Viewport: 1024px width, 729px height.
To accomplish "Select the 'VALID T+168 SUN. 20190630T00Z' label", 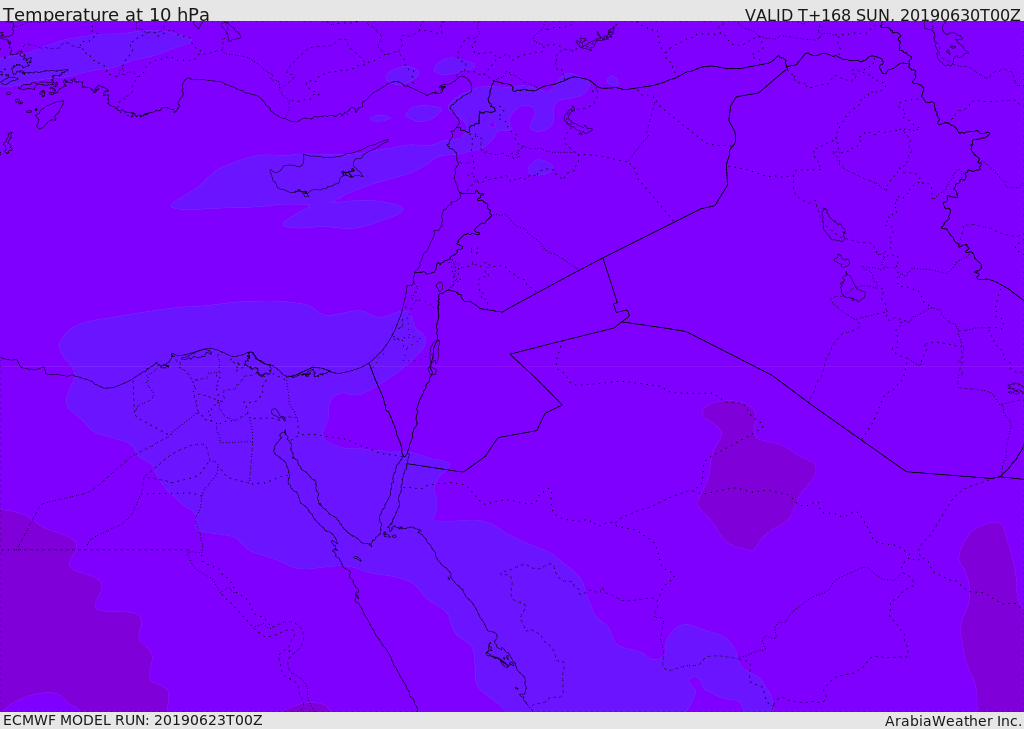I will tap(883, 14).
